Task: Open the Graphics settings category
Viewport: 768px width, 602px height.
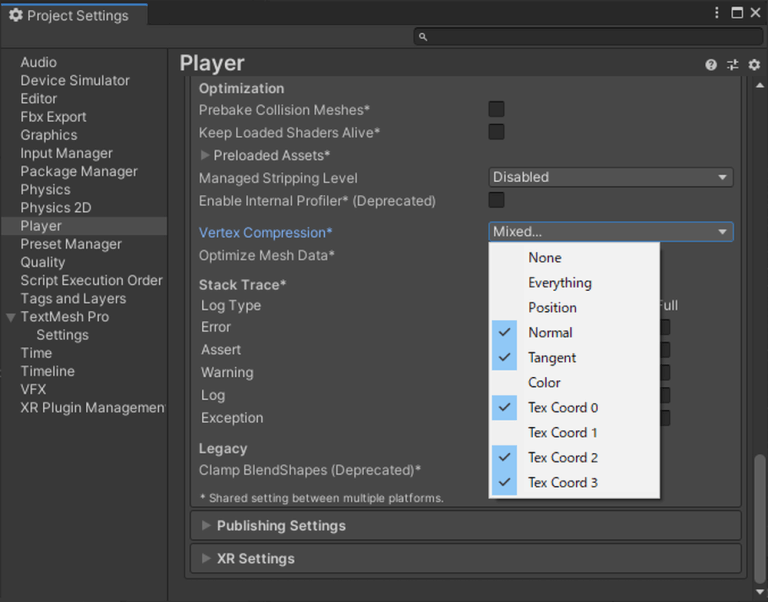Action: (48, 135)
